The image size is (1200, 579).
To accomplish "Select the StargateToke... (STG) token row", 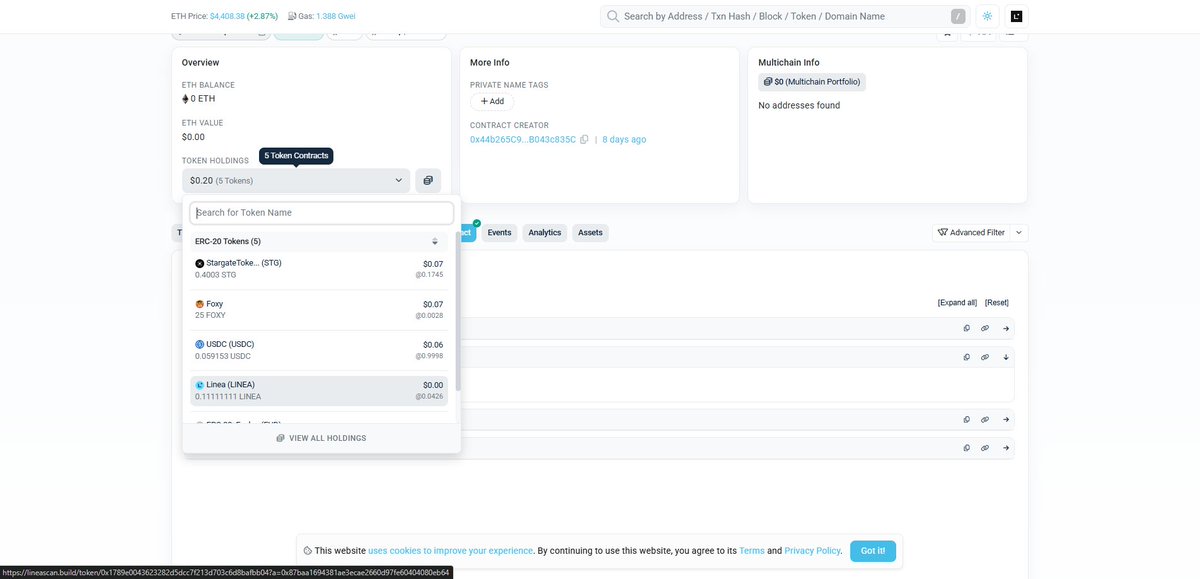I will pyautogui.click(x=319, y=269).
